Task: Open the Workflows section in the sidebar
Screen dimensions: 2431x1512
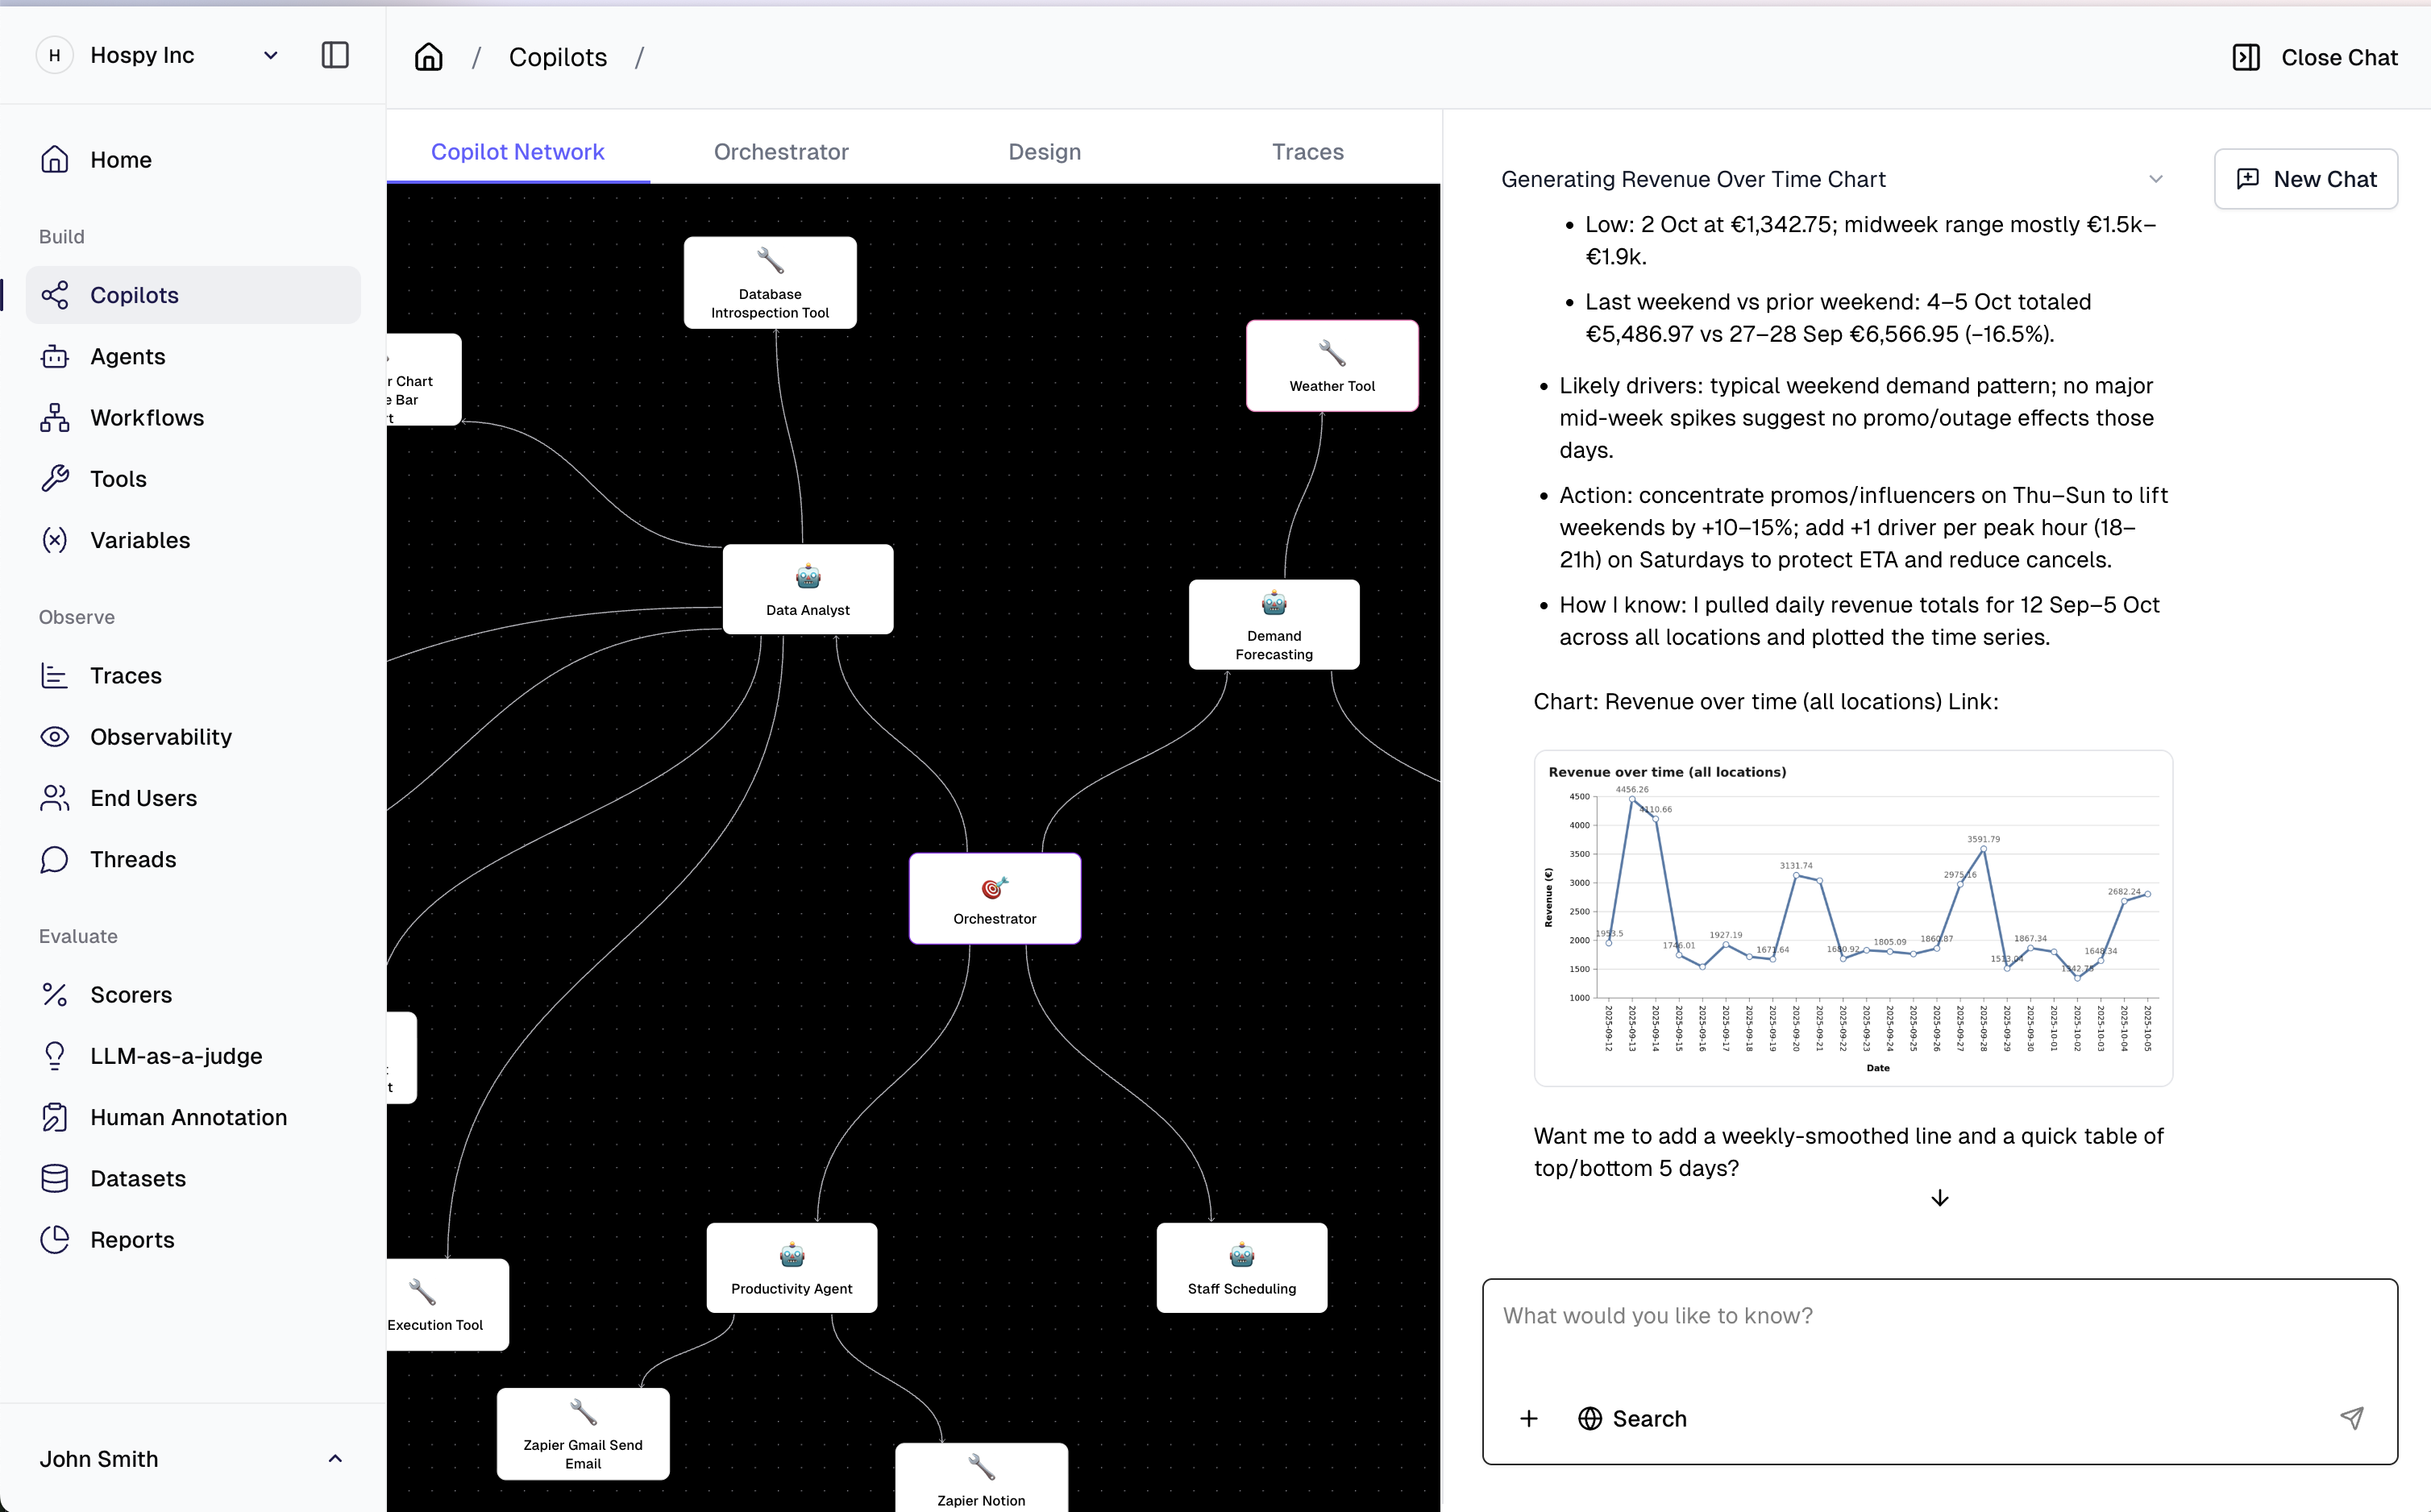Action: 147,417
